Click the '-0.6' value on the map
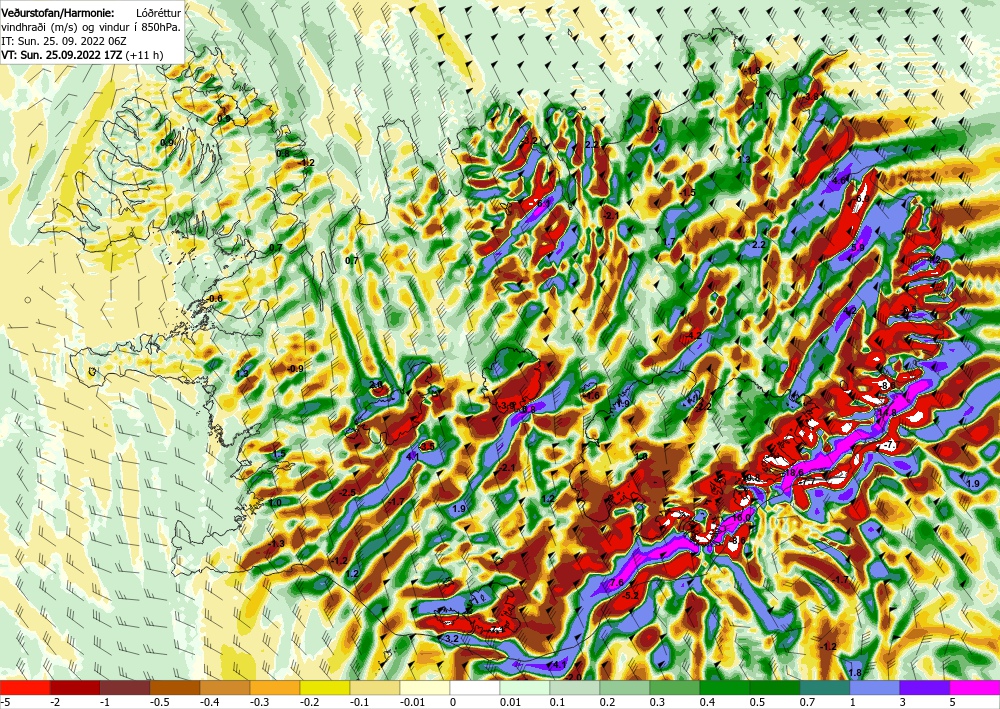 [x=215, y=298]
